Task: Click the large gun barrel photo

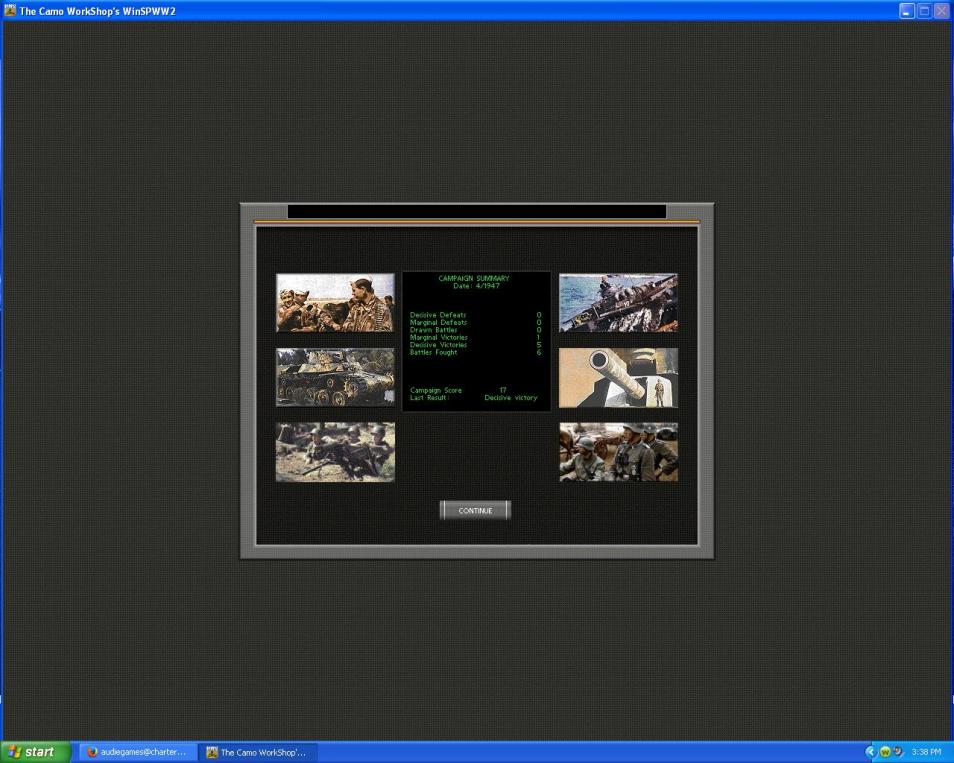Action: (x=618, y=377)
